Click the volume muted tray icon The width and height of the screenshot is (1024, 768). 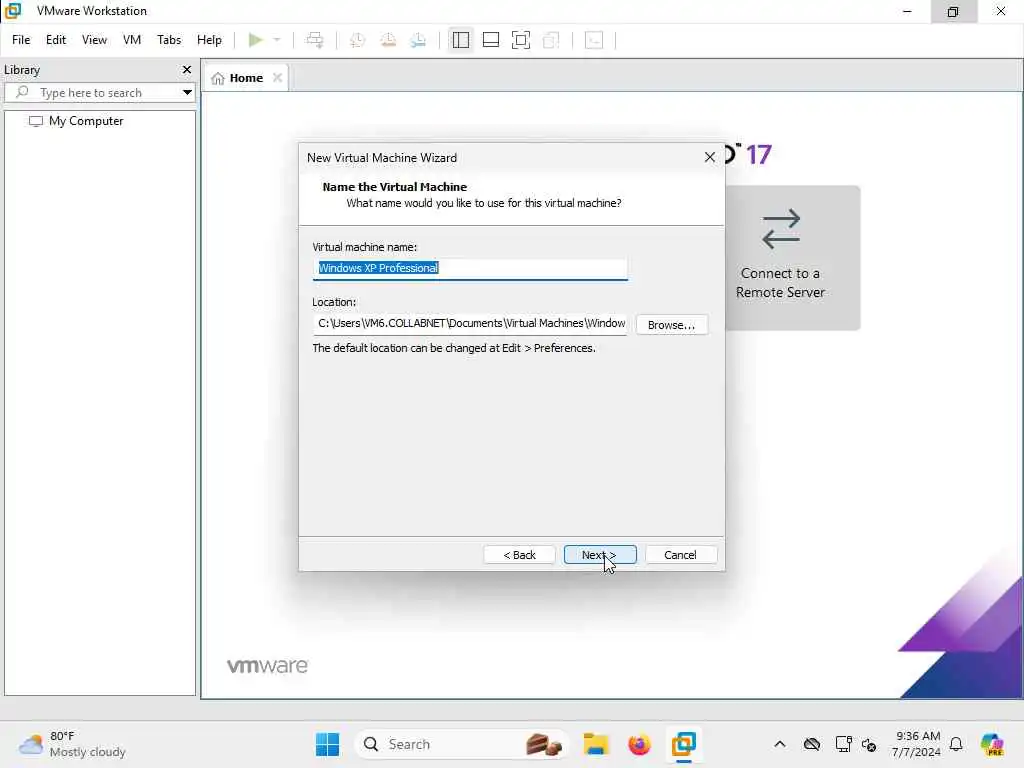(x=869, y=744)
